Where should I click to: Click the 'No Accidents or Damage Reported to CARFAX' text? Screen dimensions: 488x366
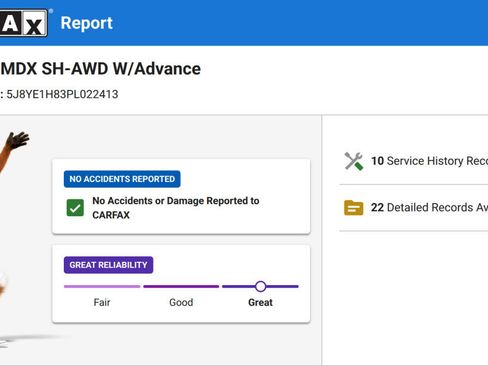pyautogui.click(x=176, y=208)
